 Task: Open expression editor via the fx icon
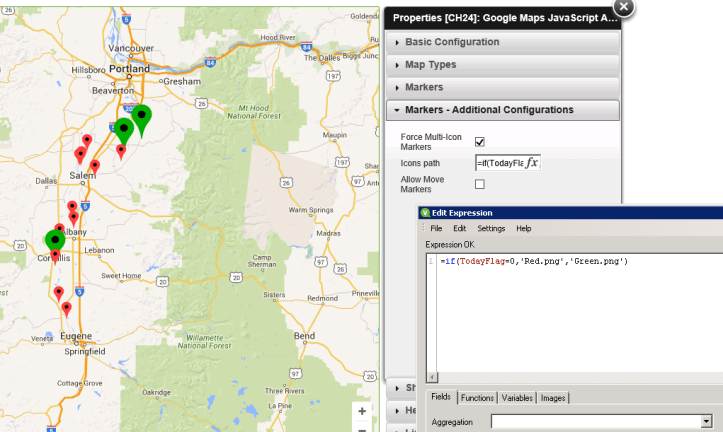point(532,162)
